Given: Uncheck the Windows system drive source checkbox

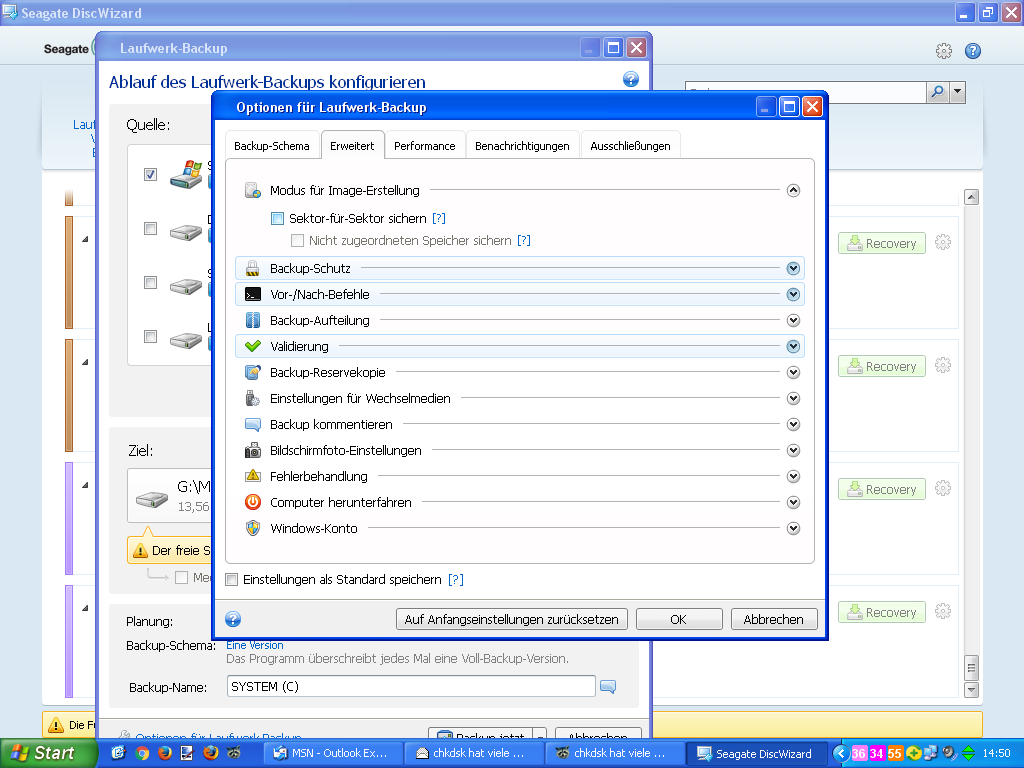Looking at the screenshot, I should pos(151,175).
